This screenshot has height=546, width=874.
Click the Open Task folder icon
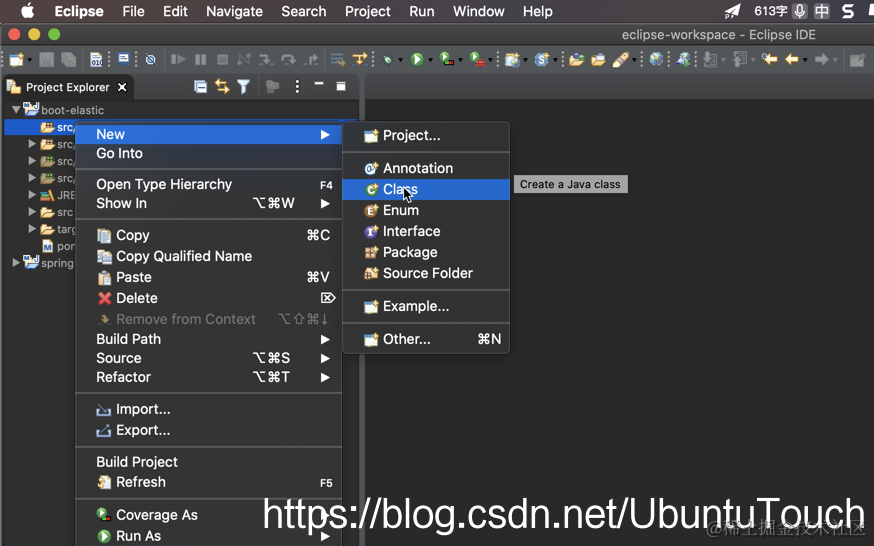[598, 59]
